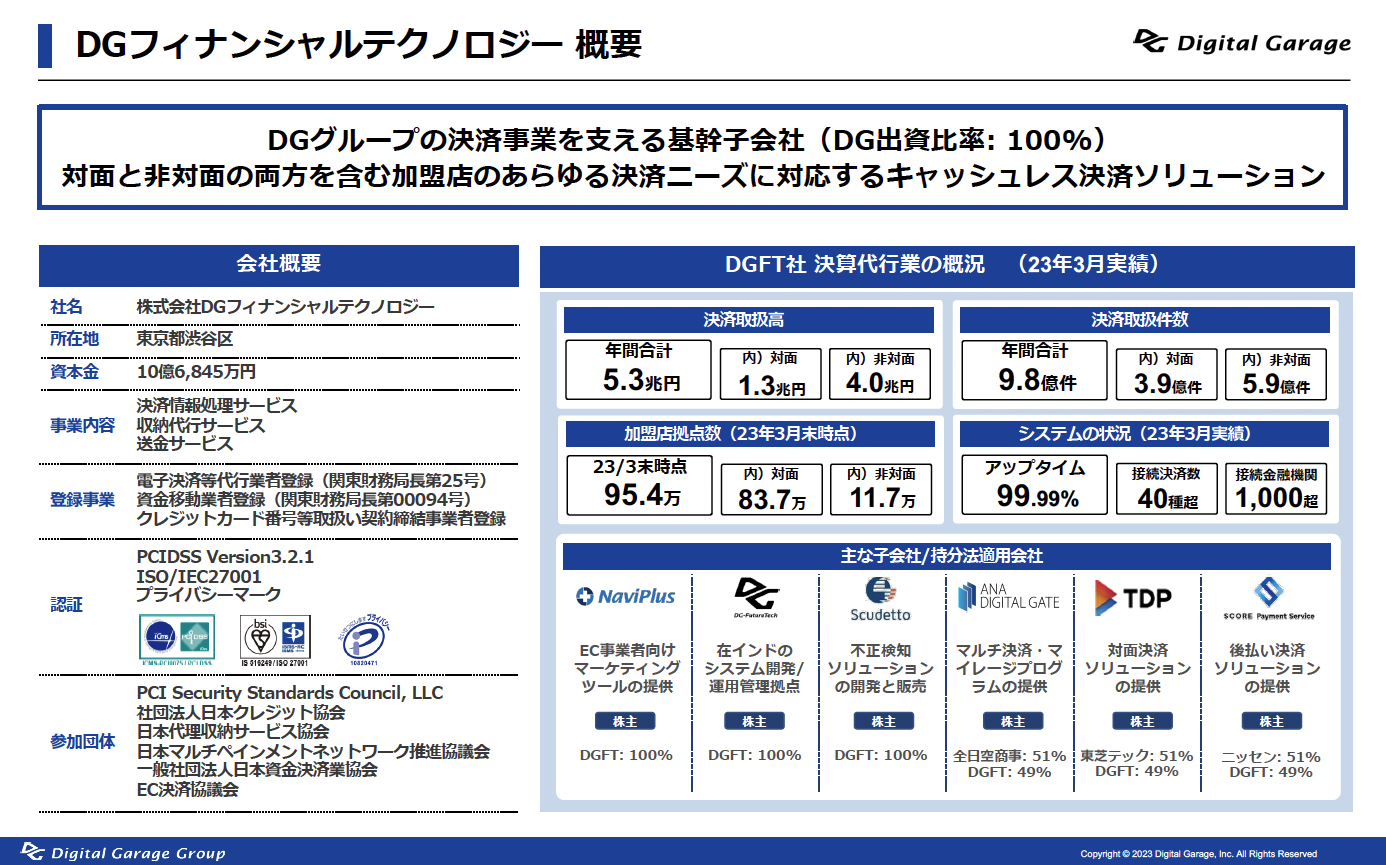Click the 95.4万 merchant locations box
The width and height of the screenshot is (1386, 865).
coord(641,485)
